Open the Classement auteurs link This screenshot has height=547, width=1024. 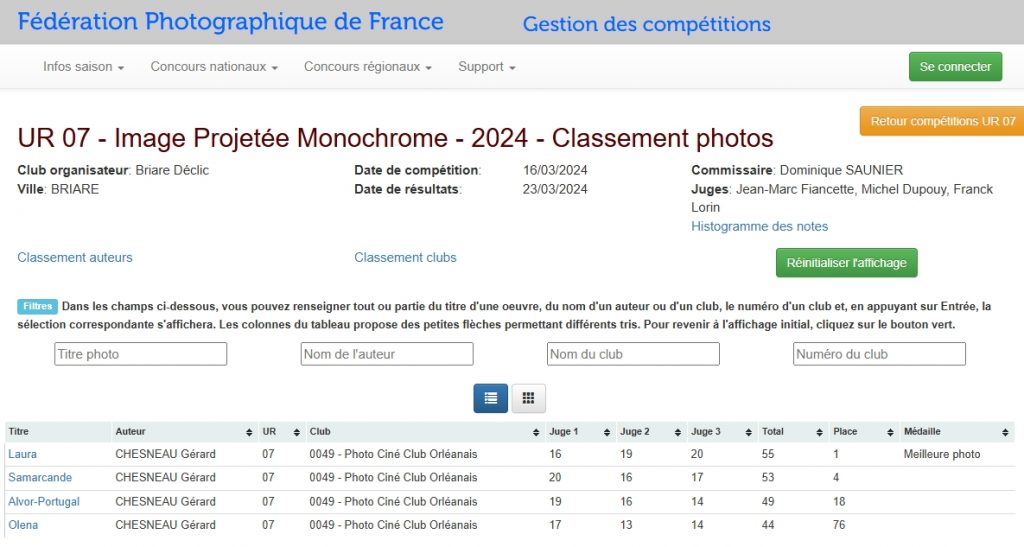pos(75,258)
